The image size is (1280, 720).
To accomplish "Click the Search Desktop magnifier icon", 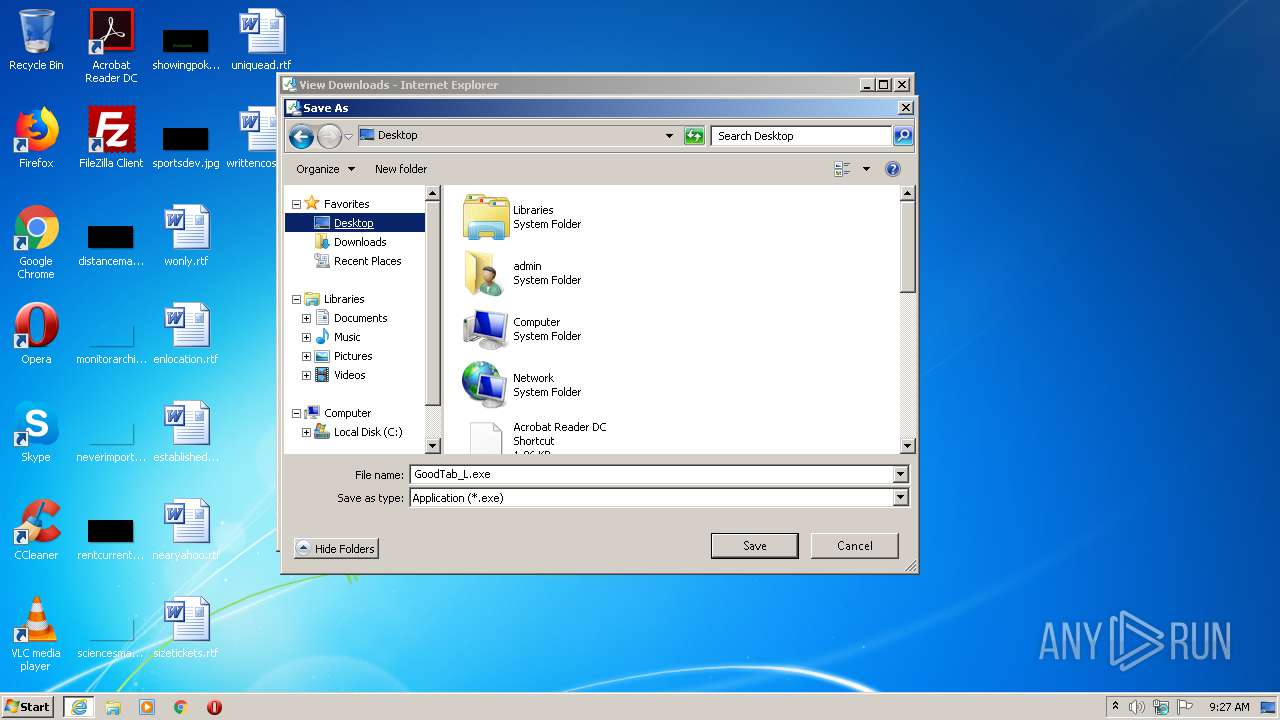I will click(902, 136).
